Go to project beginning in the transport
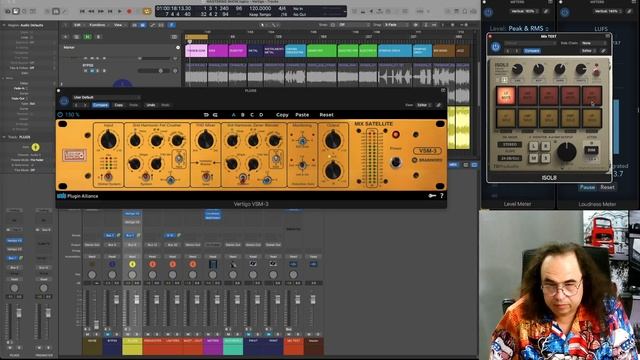This screenshot has height=360, width=640. coord(82,11)
